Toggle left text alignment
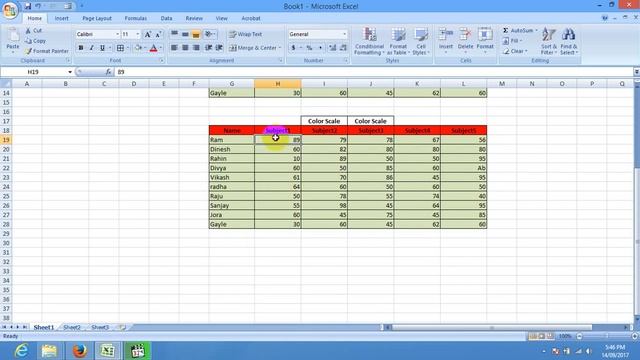Viewport: 640px width, 360px height. pos(174,48)
